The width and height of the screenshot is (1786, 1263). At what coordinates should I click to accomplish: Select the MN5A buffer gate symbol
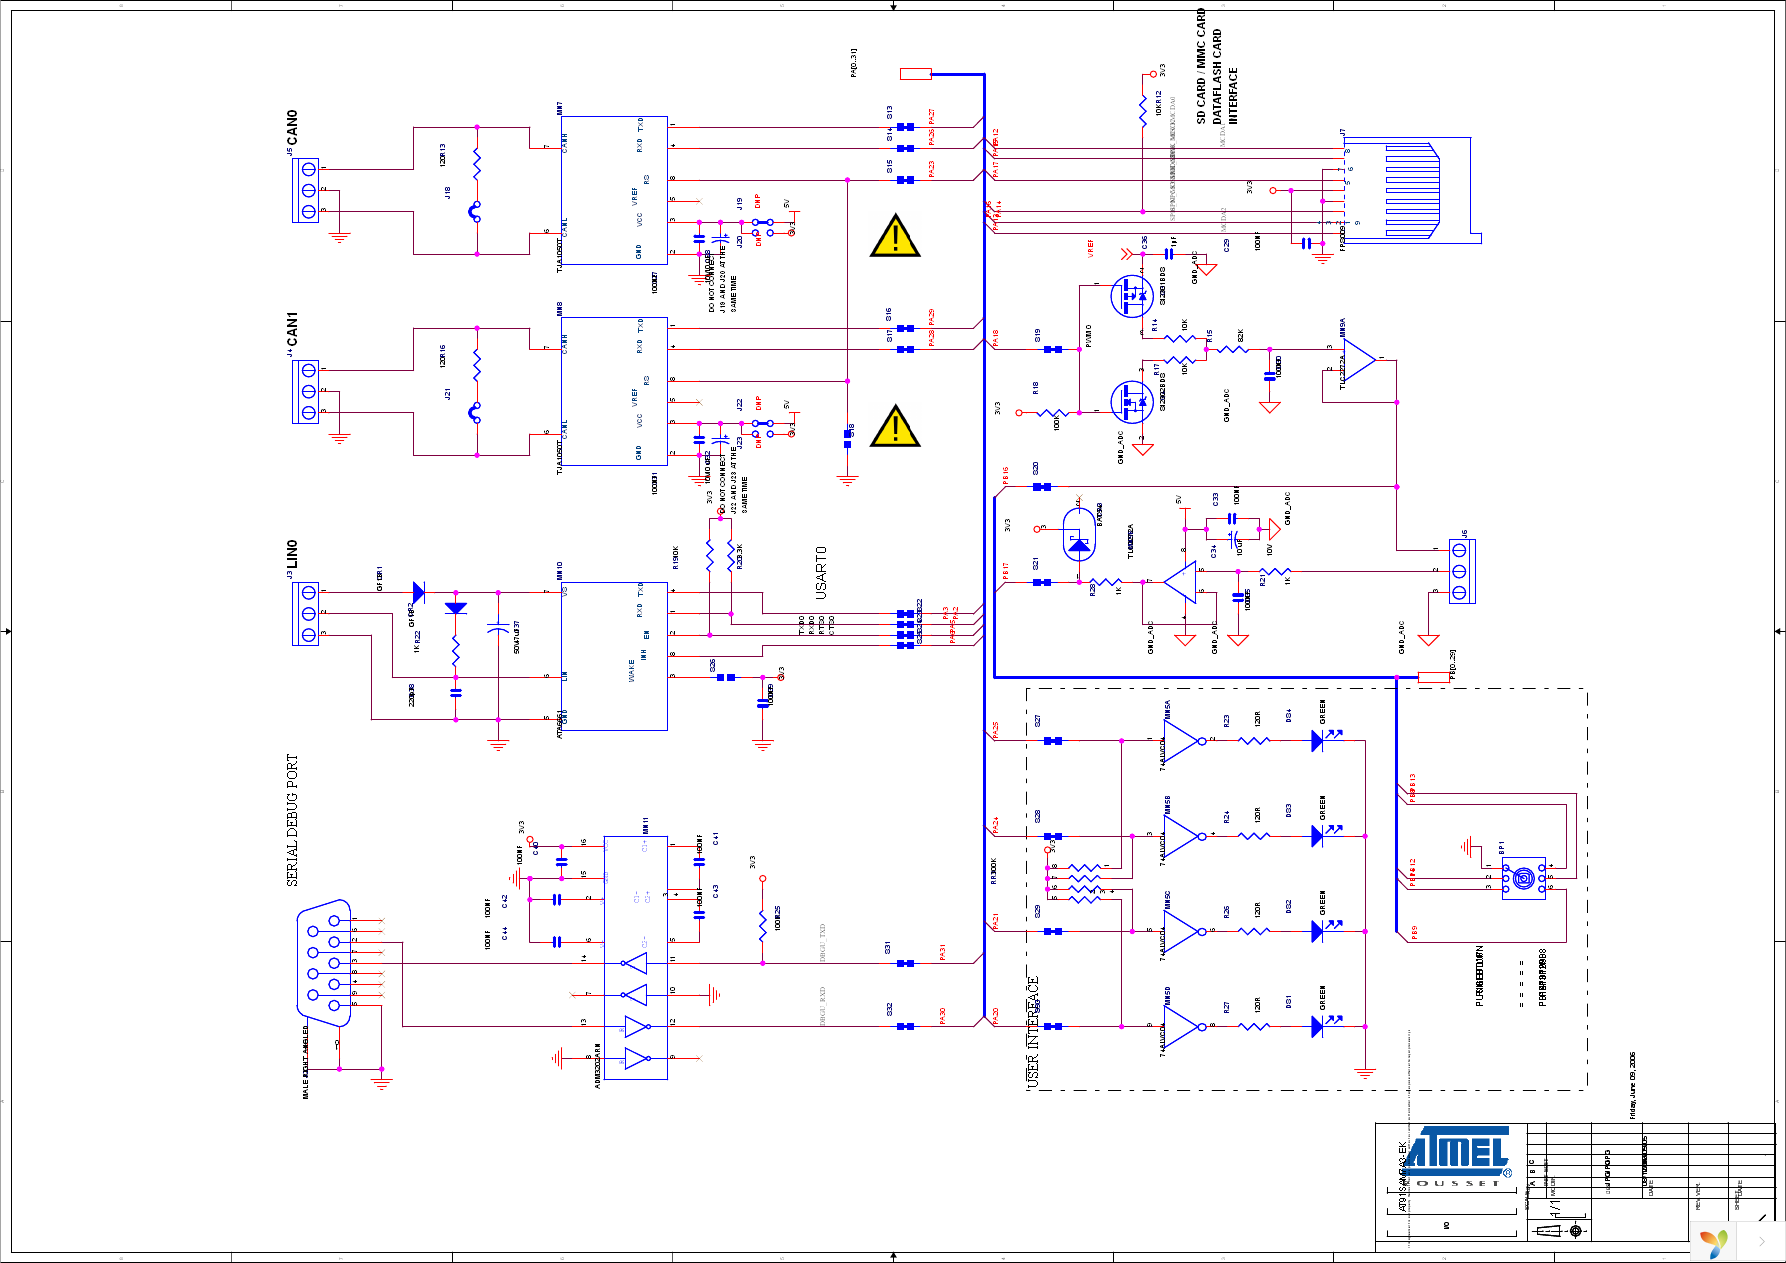coord(1184,741)
